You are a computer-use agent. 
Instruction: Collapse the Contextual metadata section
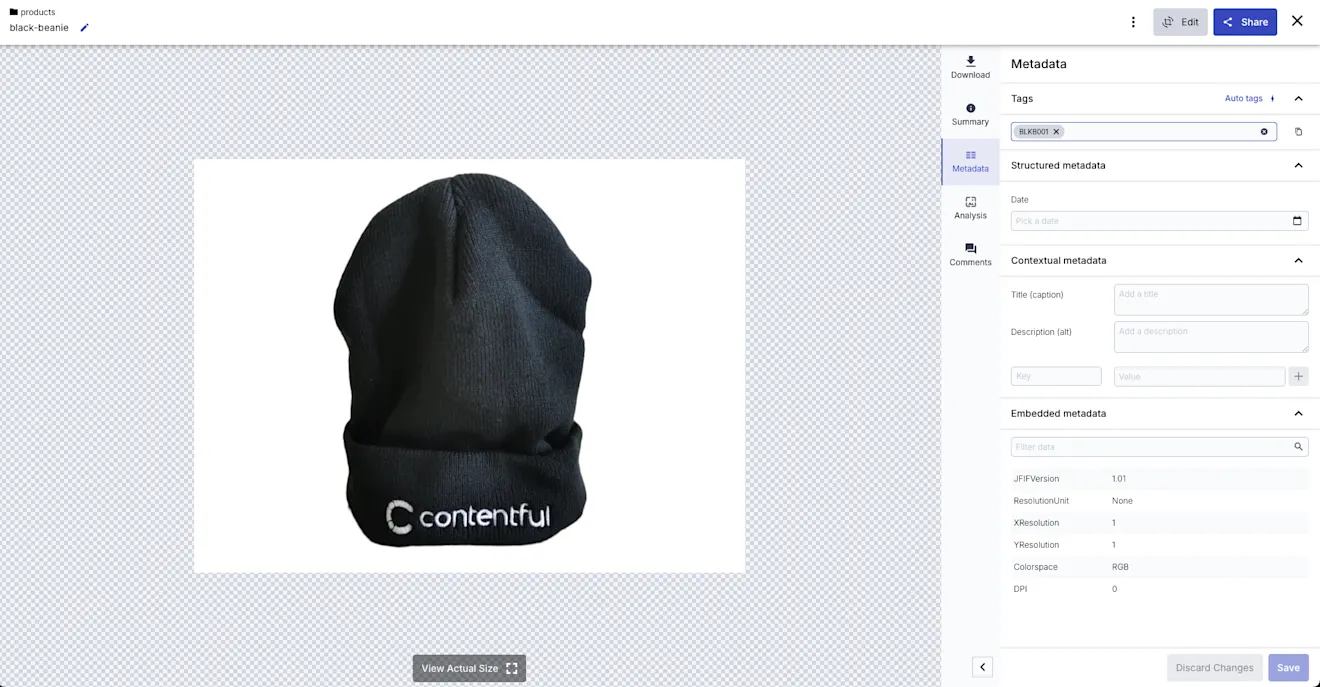pos(1298,261)
